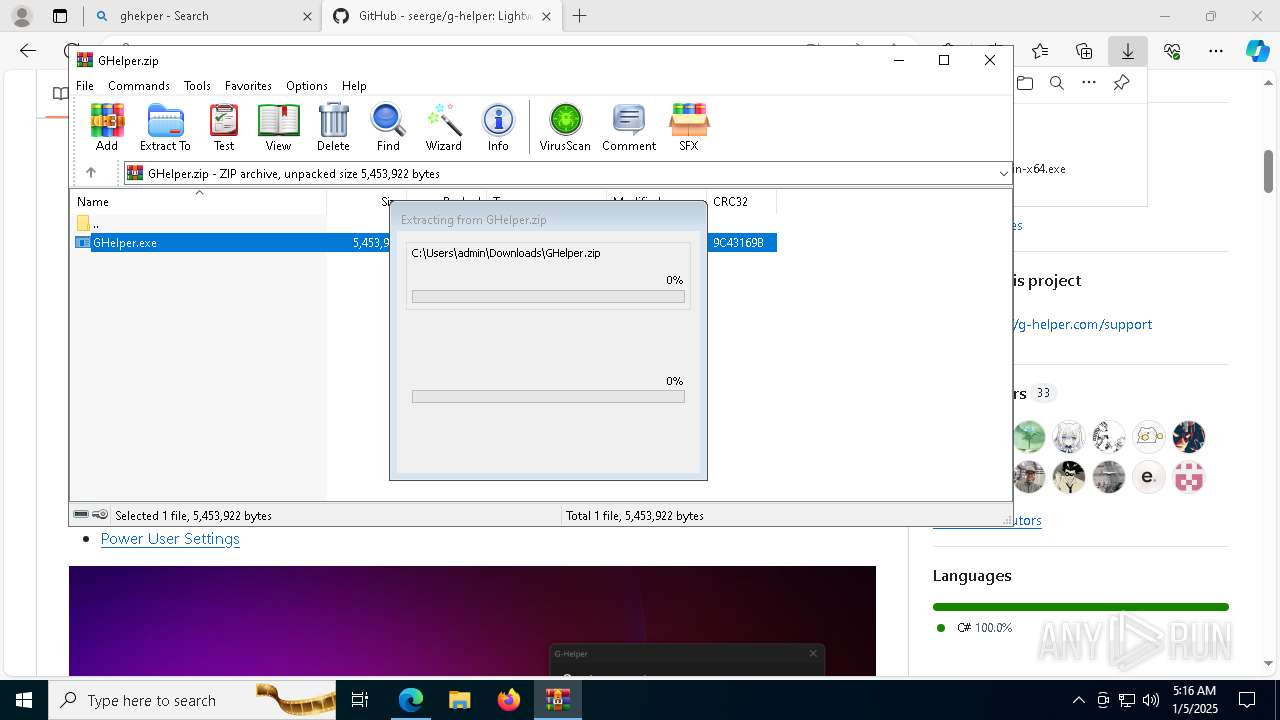Click the Delete recycle bin icon
Screen dimensions: 1280x720
coord(333,127)
